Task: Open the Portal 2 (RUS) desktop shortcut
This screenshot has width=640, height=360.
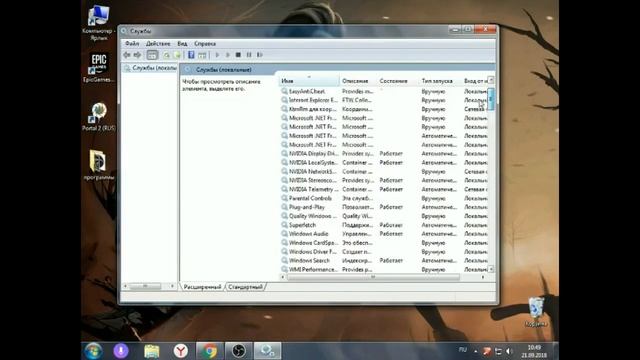Action: coord(98,117)
